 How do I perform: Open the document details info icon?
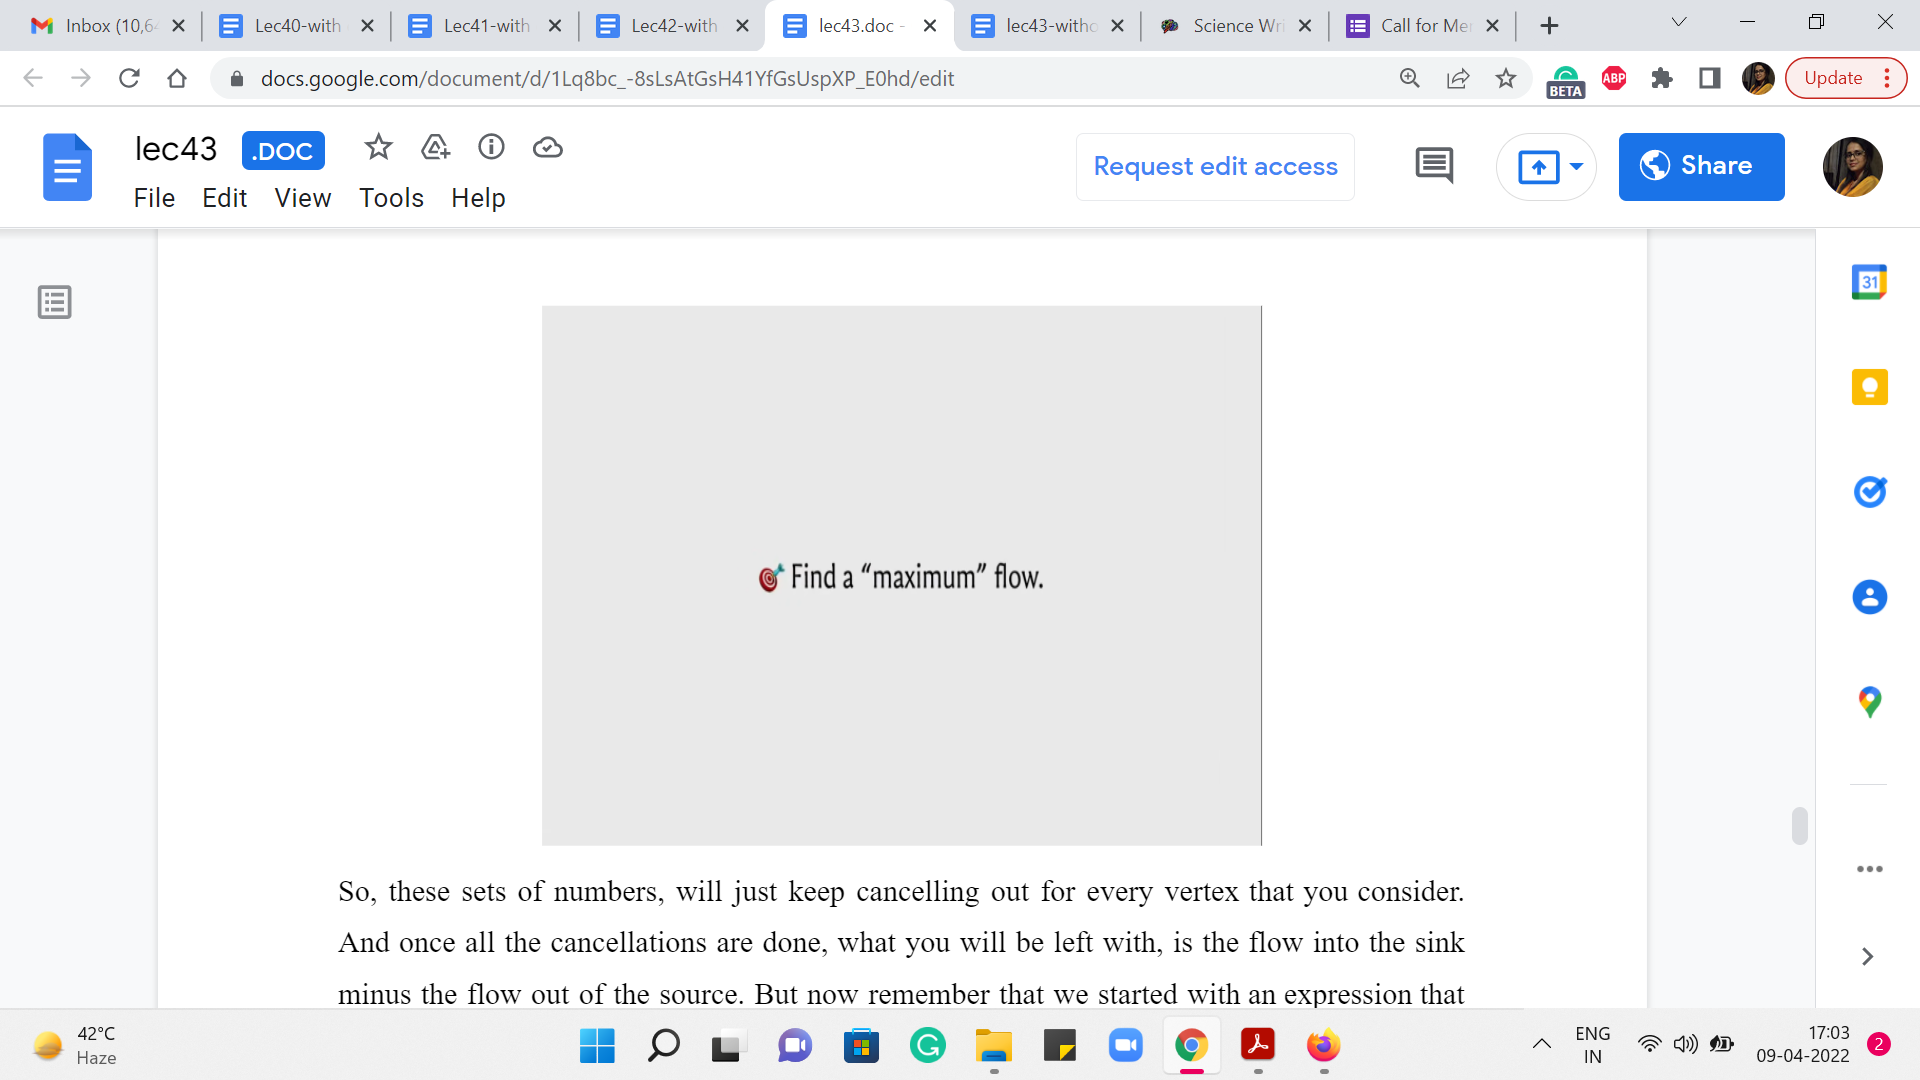click(x=491, y=148)
